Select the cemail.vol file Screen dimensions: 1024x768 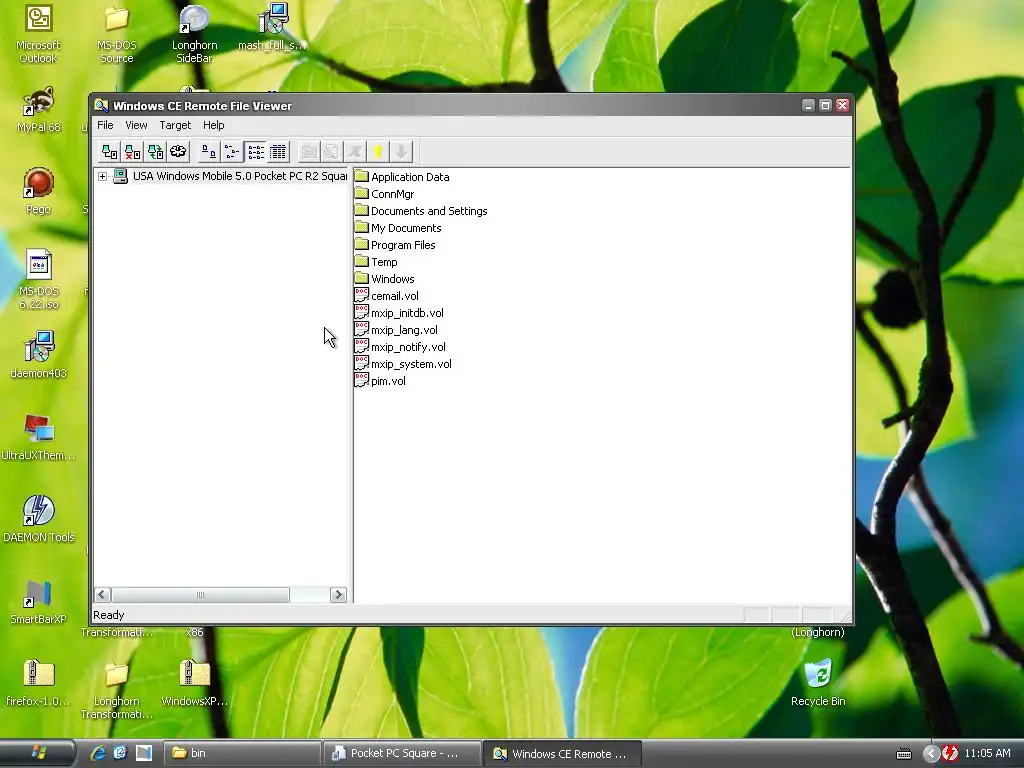tap(387, 295)
